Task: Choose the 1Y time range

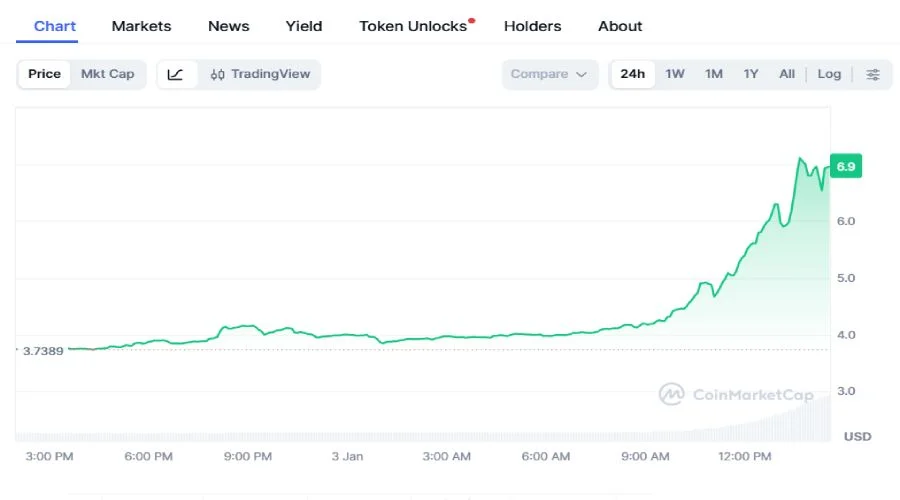Action: [751, 74]
